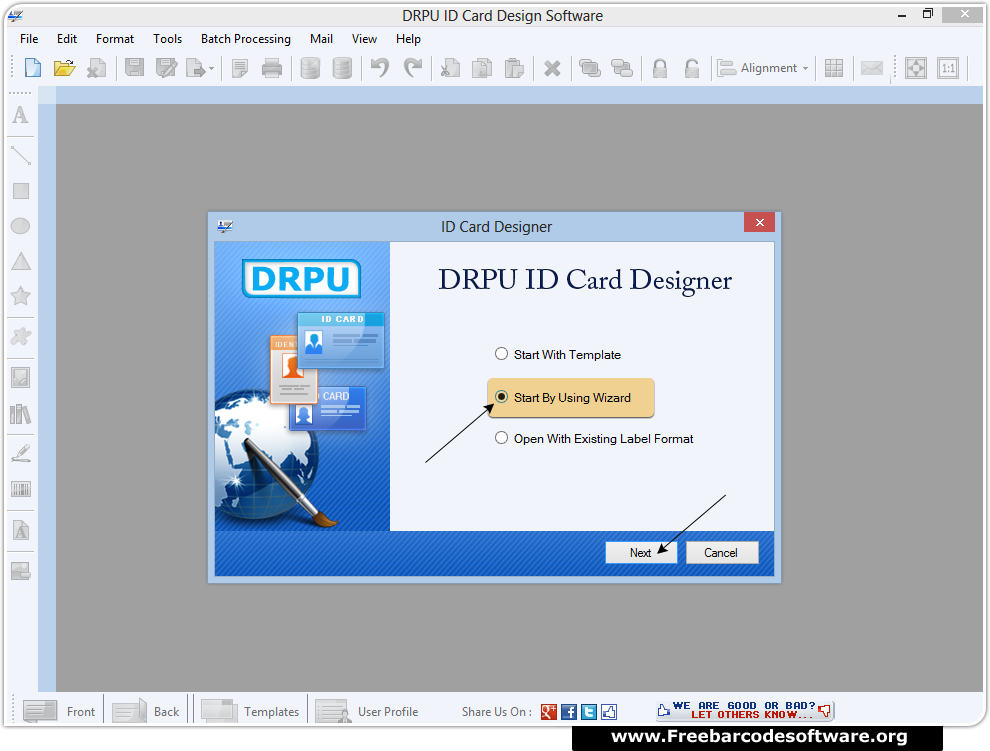Click the send-to-back layers icon

(x=622, y=68)
